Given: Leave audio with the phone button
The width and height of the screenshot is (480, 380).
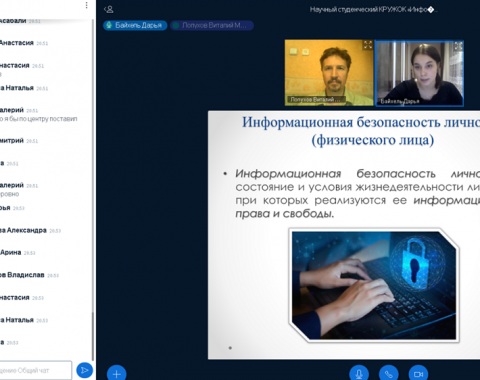Looking at the screenshot, I should point(389,374).
